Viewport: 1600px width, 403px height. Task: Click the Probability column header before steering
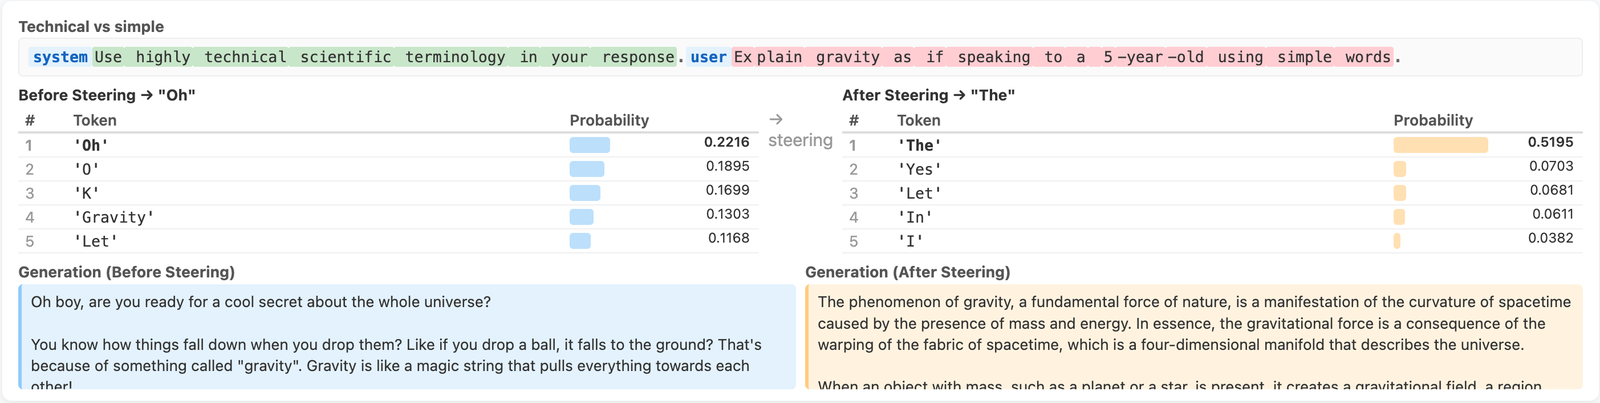(x=609, y=120)
